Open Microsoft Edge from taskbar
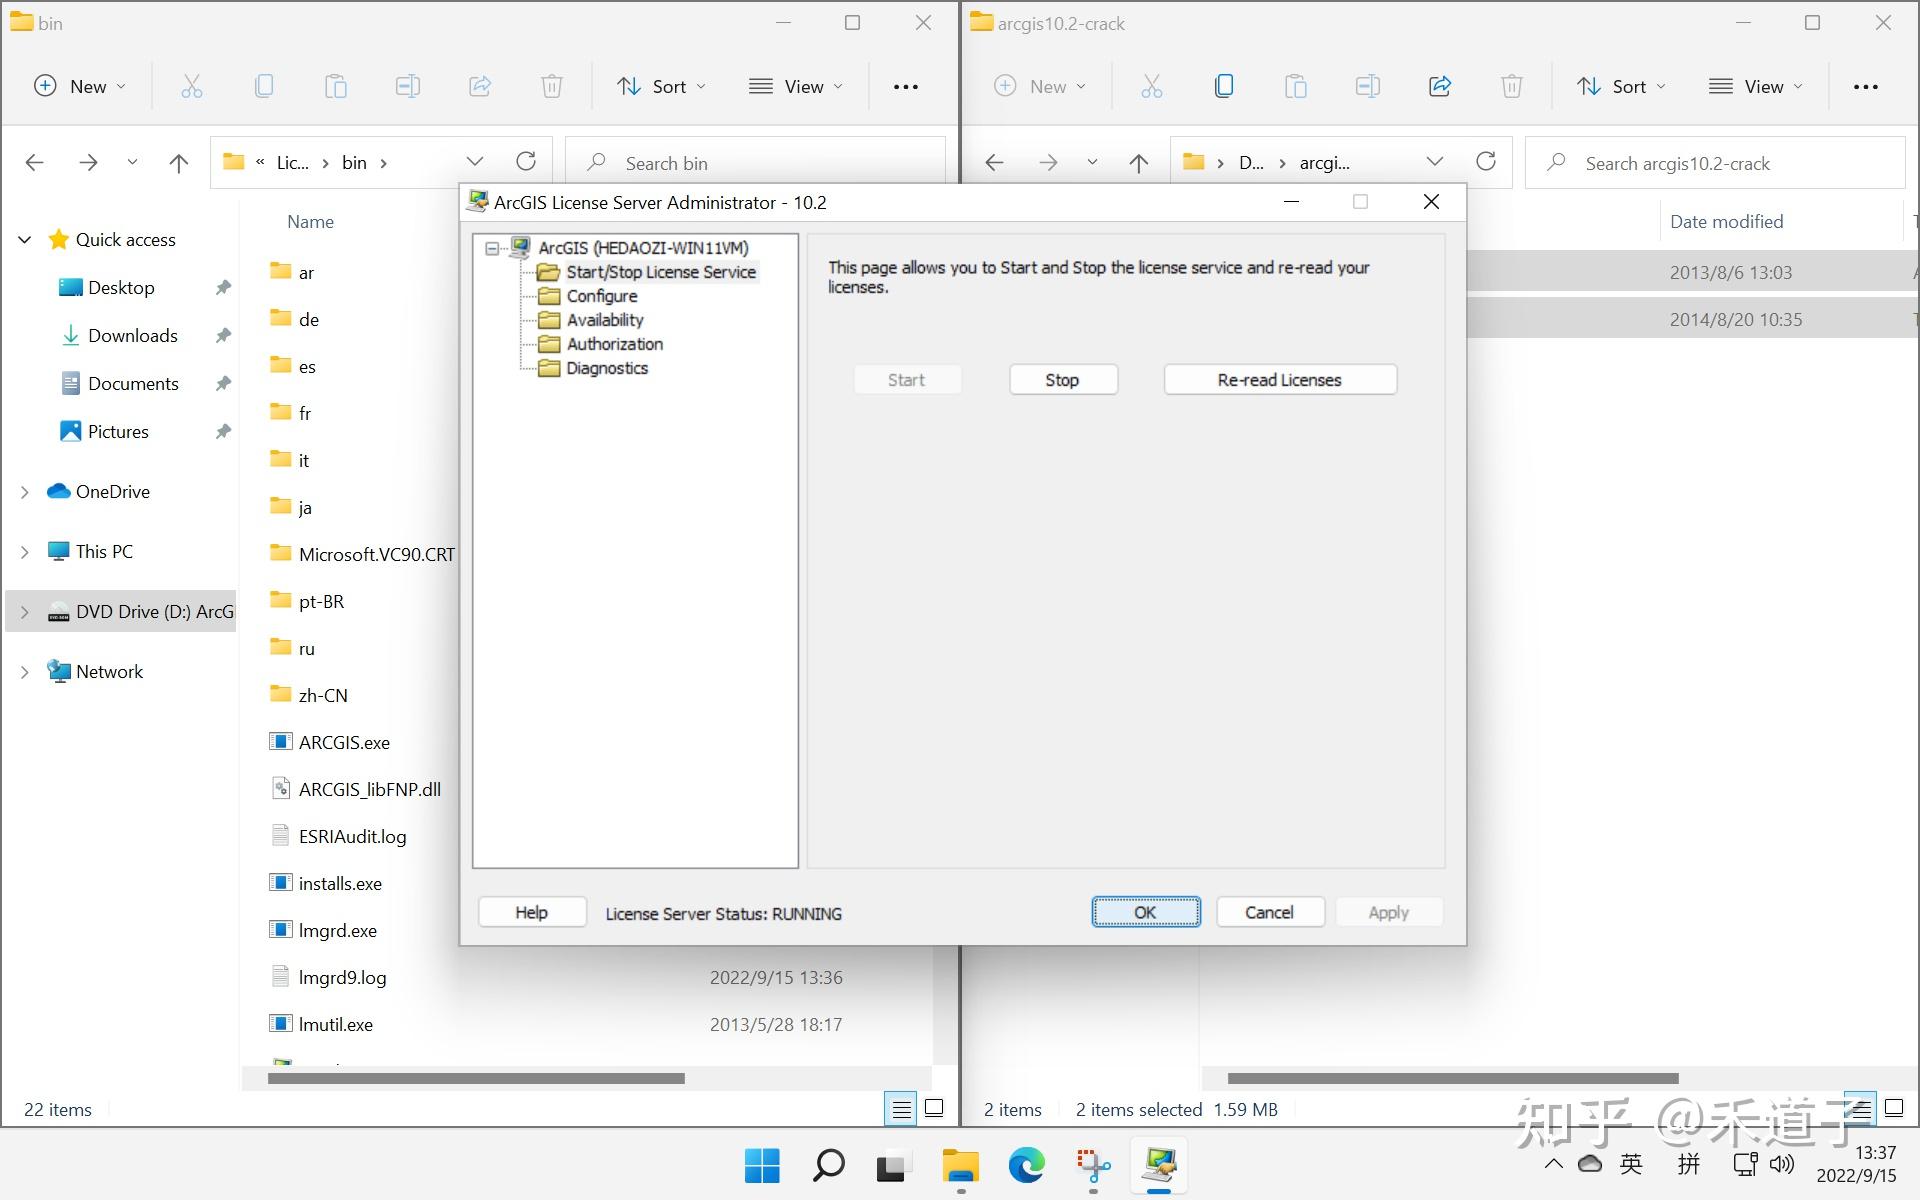The width and height of the screenshot is (1920, 1200). pyautogui.click(x=1026, y=1166)
